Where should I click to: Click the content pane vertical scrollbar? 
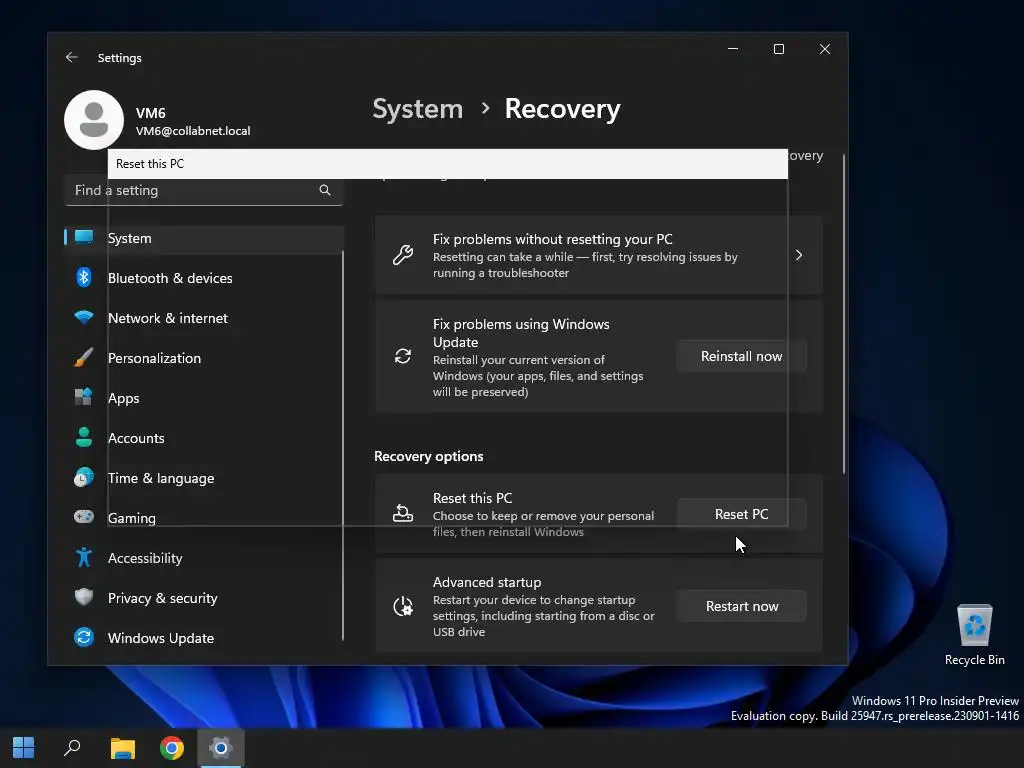pos(844,313)
